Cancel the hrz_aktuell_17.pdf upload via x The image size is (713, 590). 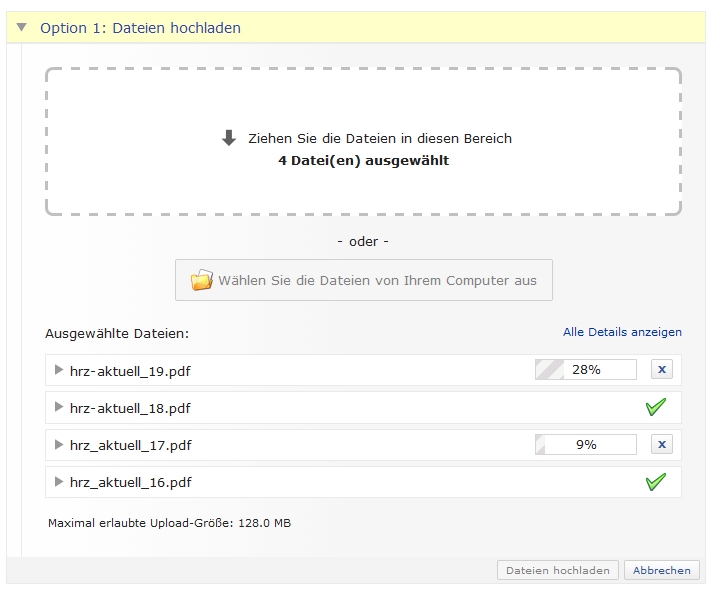661,445
